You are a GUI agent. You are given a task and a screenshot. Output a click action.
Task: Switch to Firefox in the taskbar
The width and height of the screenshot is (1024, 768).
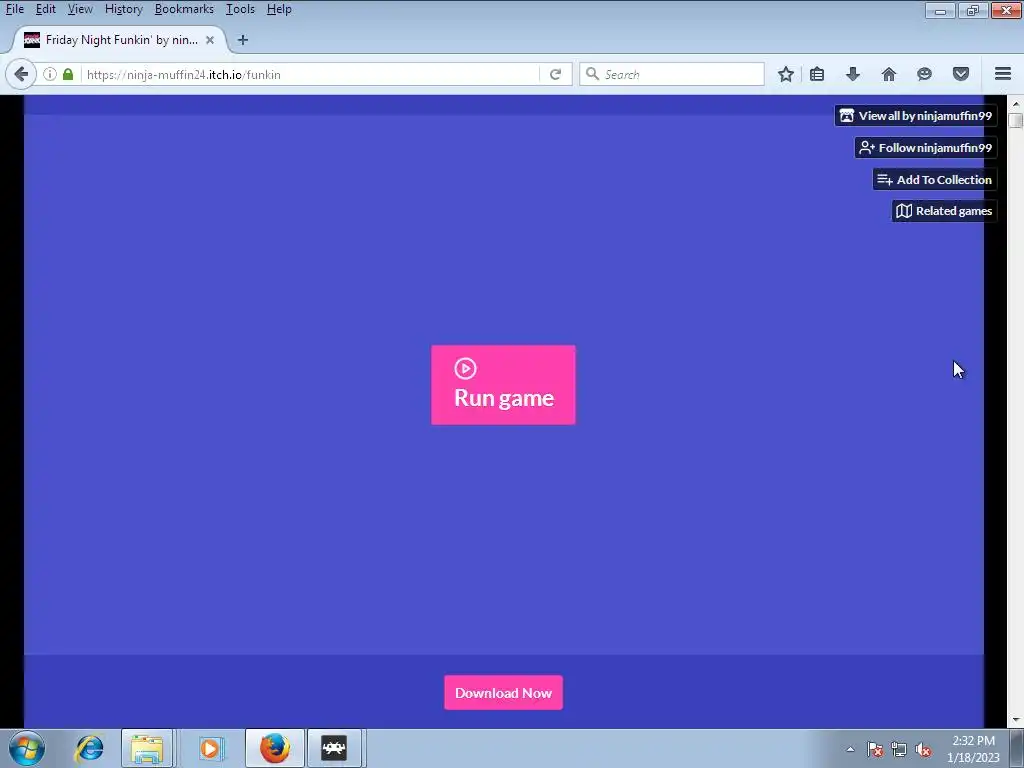[274, 748]
